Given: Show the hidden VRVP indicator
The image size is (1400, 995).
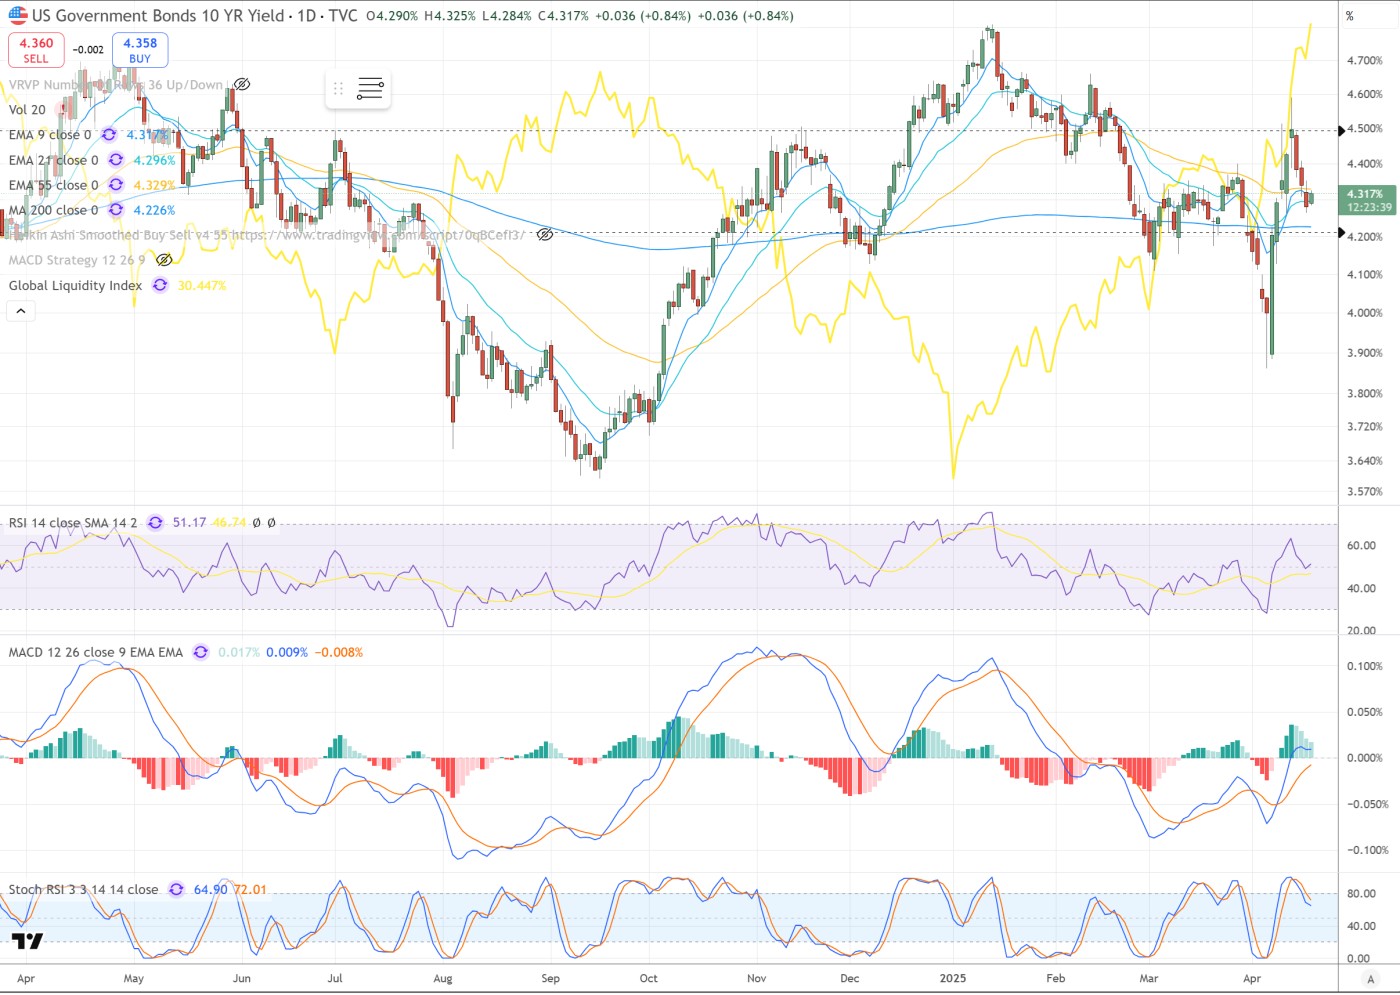Looking at the screenshot, I should coord(242,85).
